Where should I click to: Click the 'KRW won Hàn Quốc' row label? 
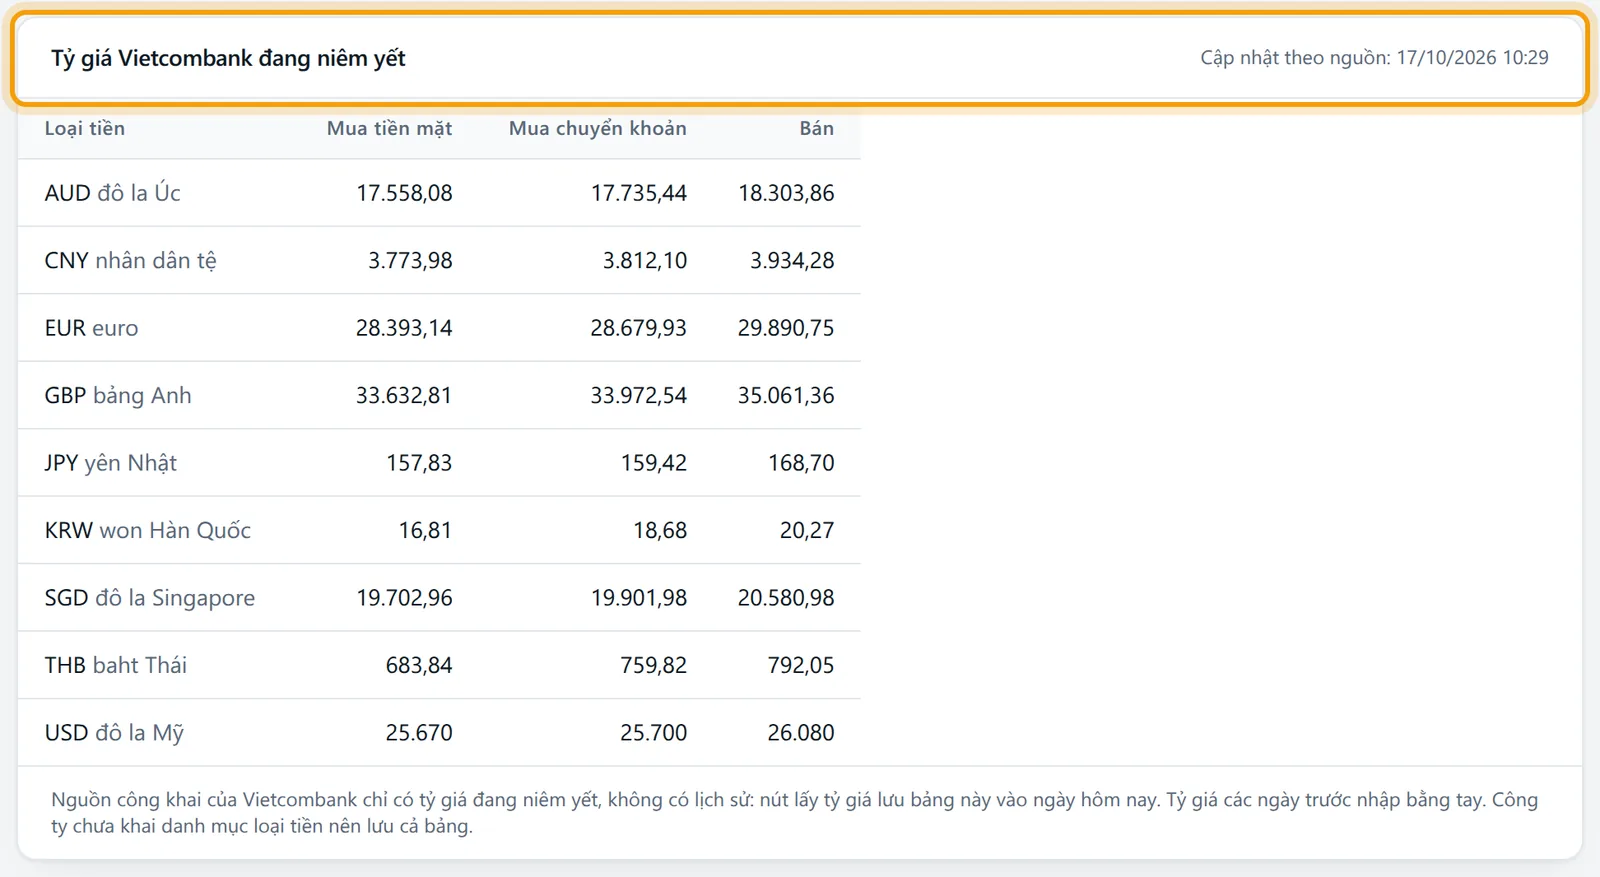[x=148, y=530]
